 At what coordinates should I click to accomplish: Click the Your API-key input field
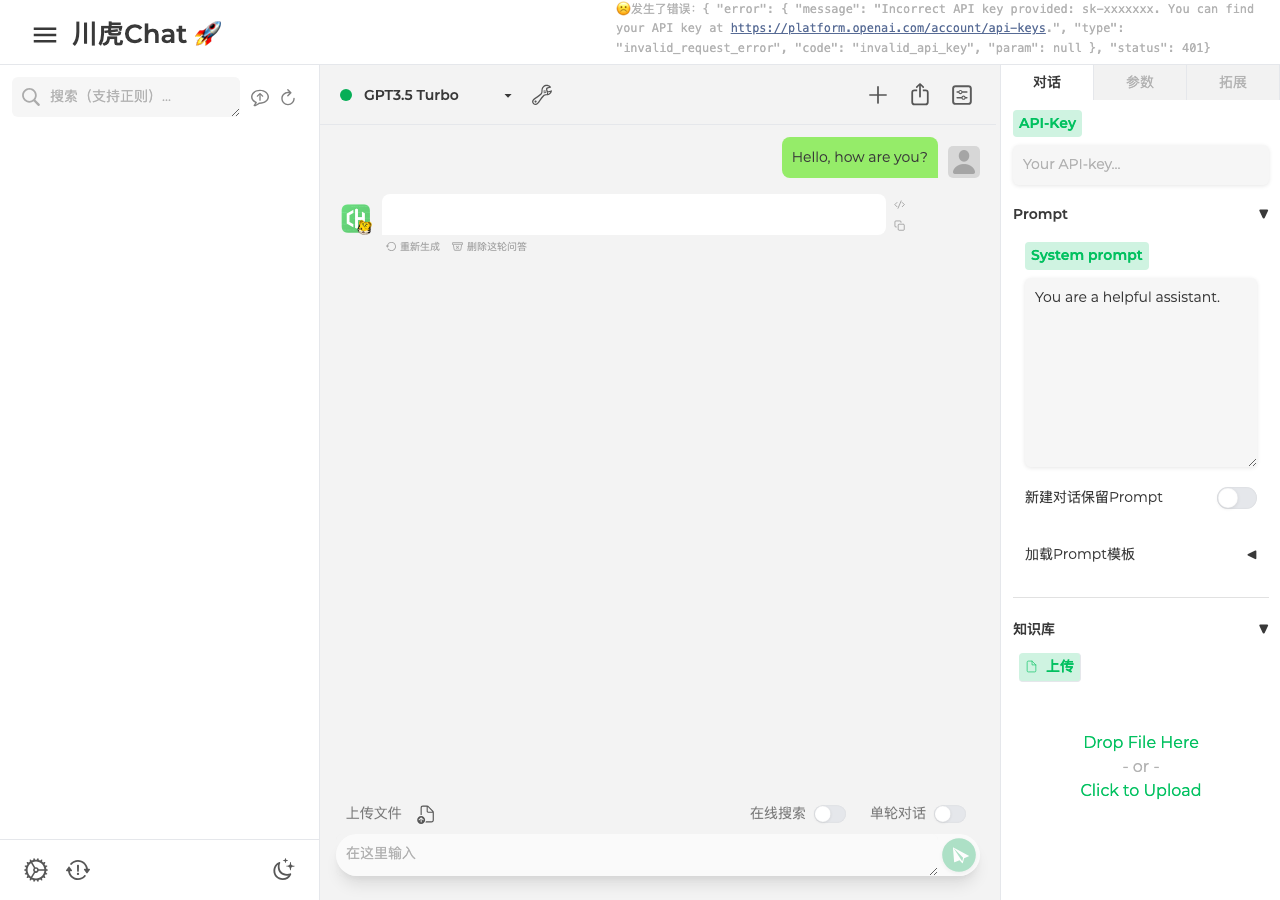click(1141, 164)
